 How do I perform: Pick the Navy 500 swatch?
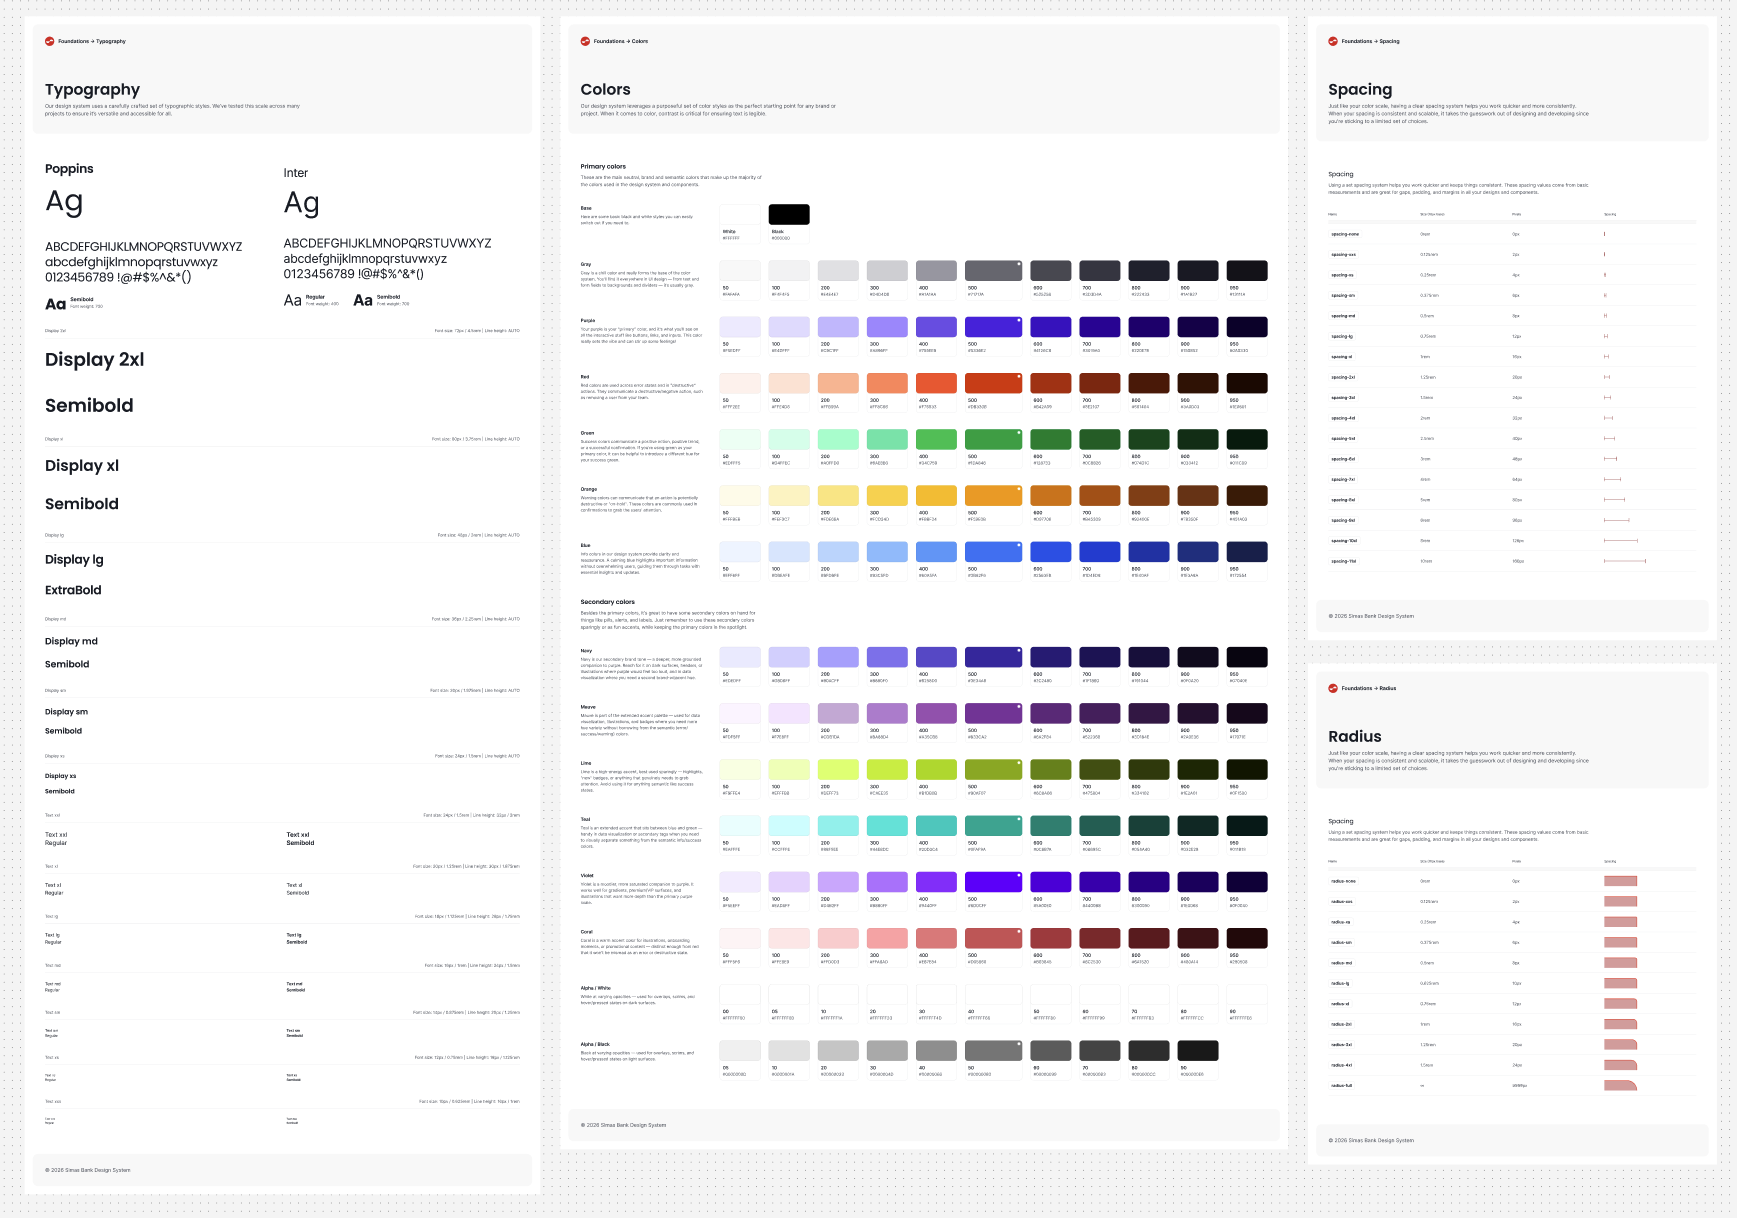994,657
